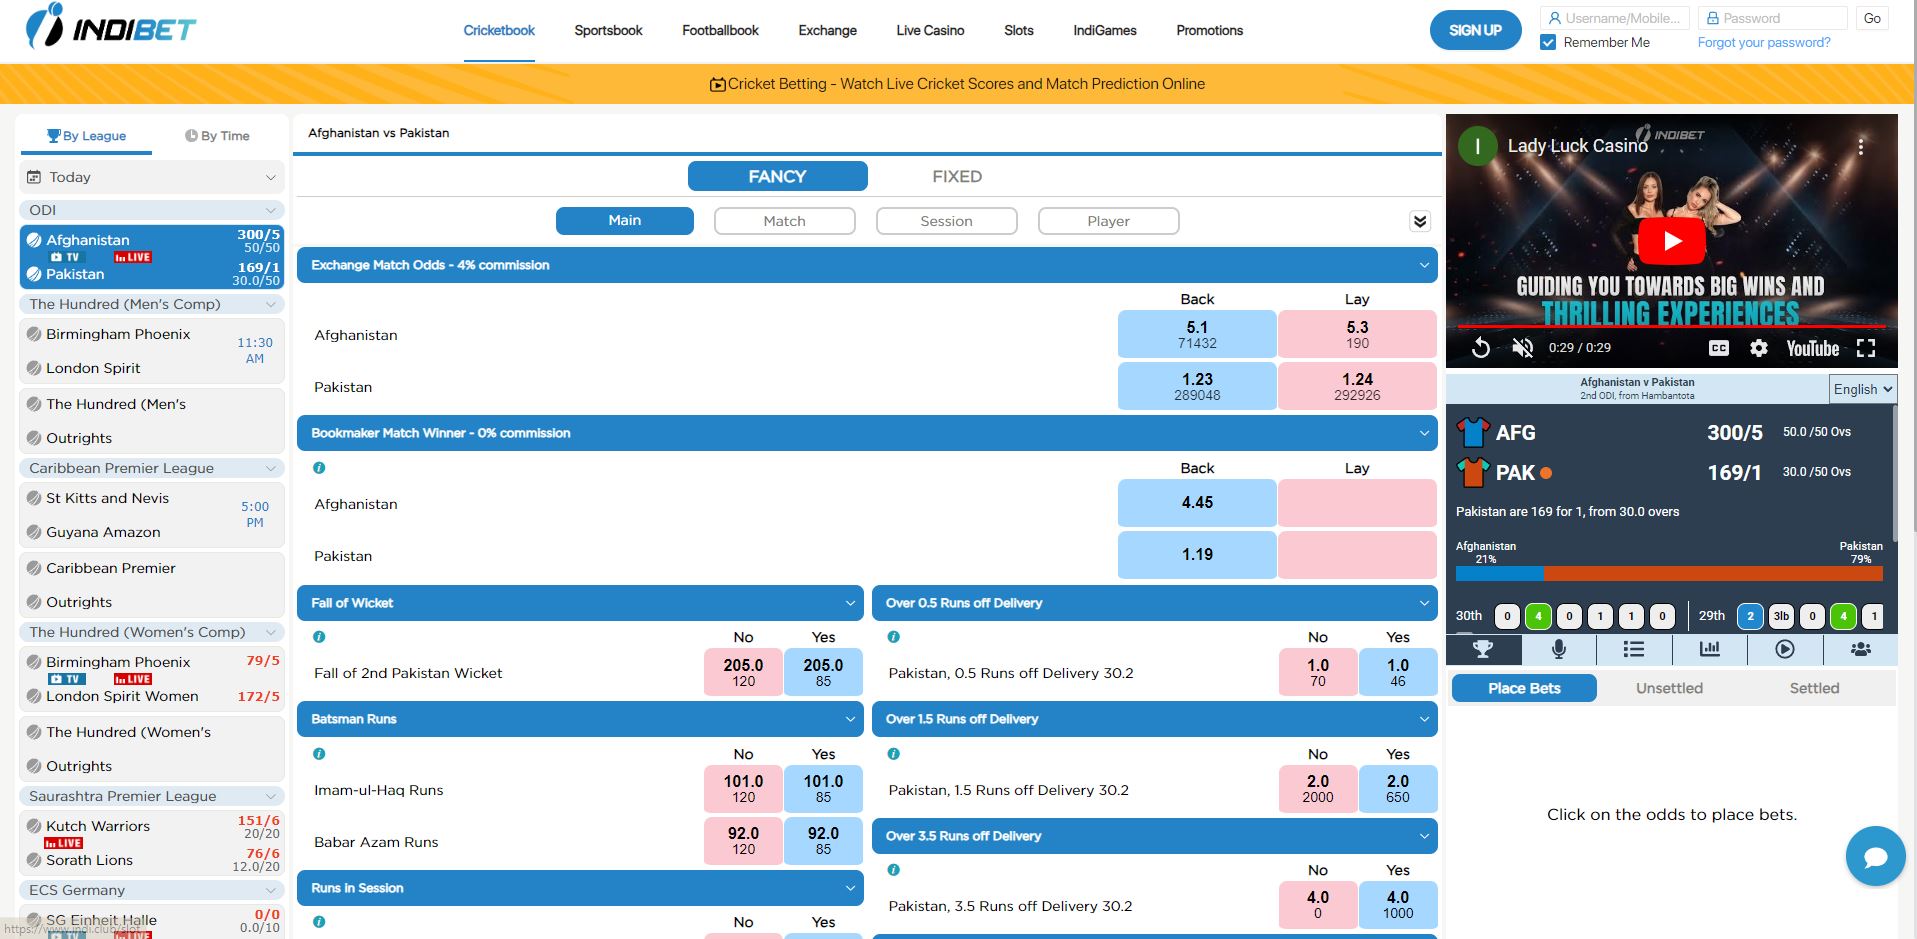
Task: Open the live chat bubble
Action: coord(1875,856)
